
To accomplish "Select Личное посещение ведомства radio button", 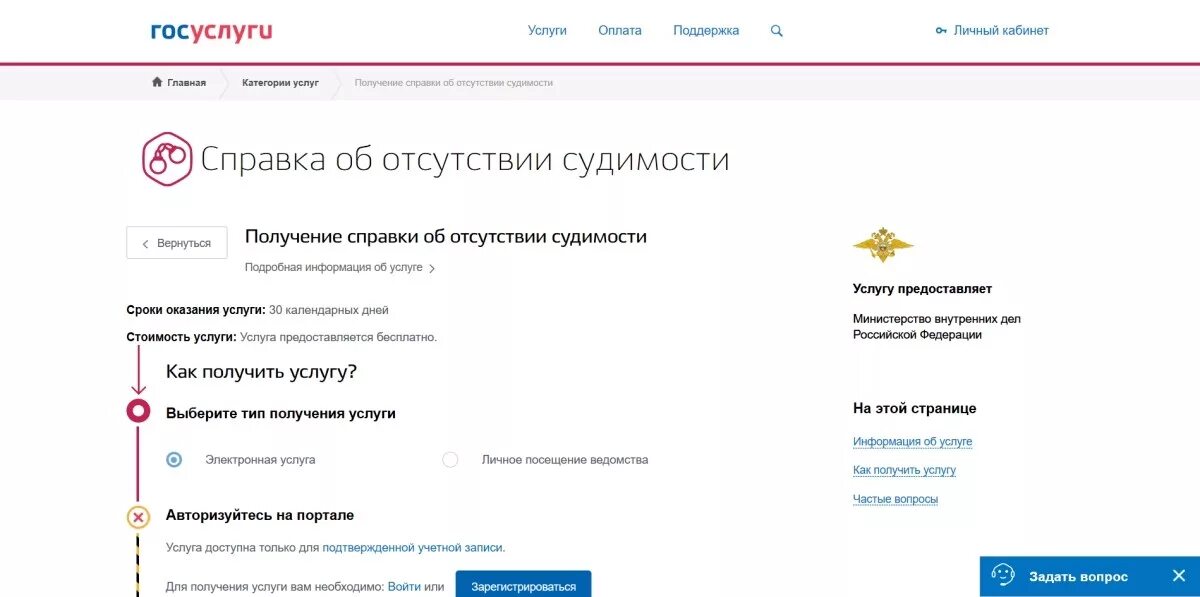I will pyautogui.click(x=450, y=460).
